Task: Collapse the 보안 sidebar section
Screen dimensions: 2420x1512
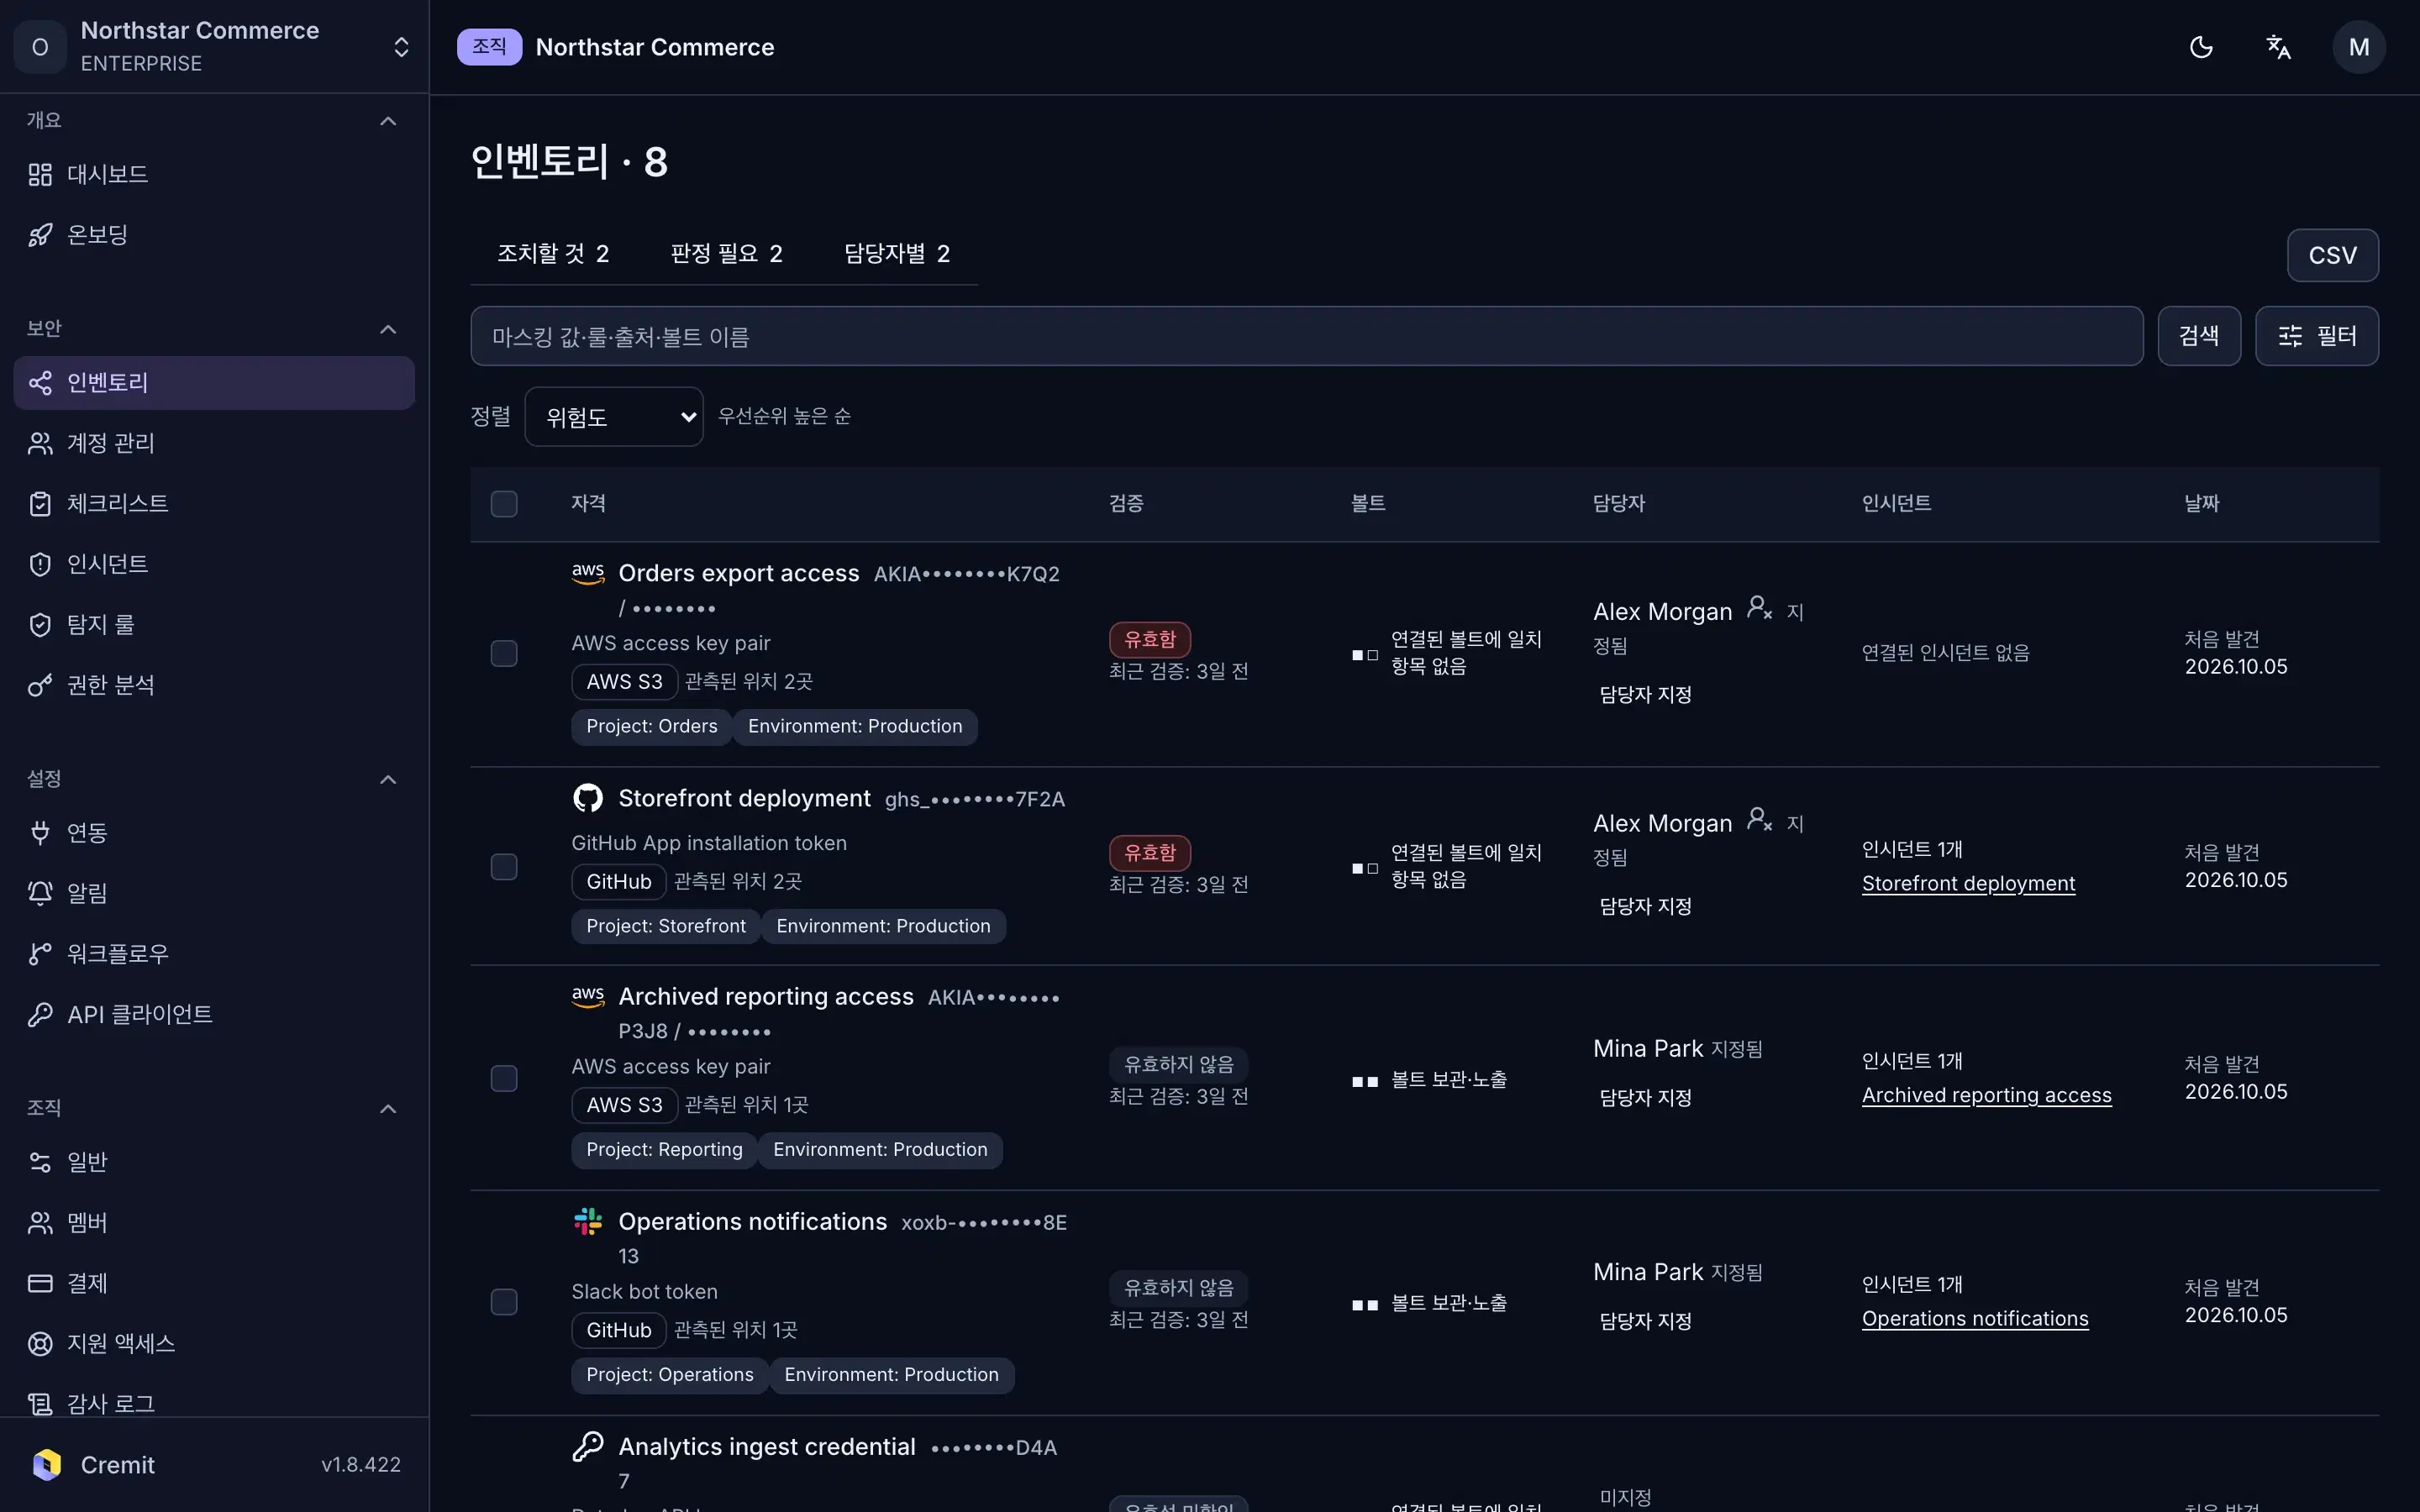Action: pyautogui.click(x=389, y=329)
